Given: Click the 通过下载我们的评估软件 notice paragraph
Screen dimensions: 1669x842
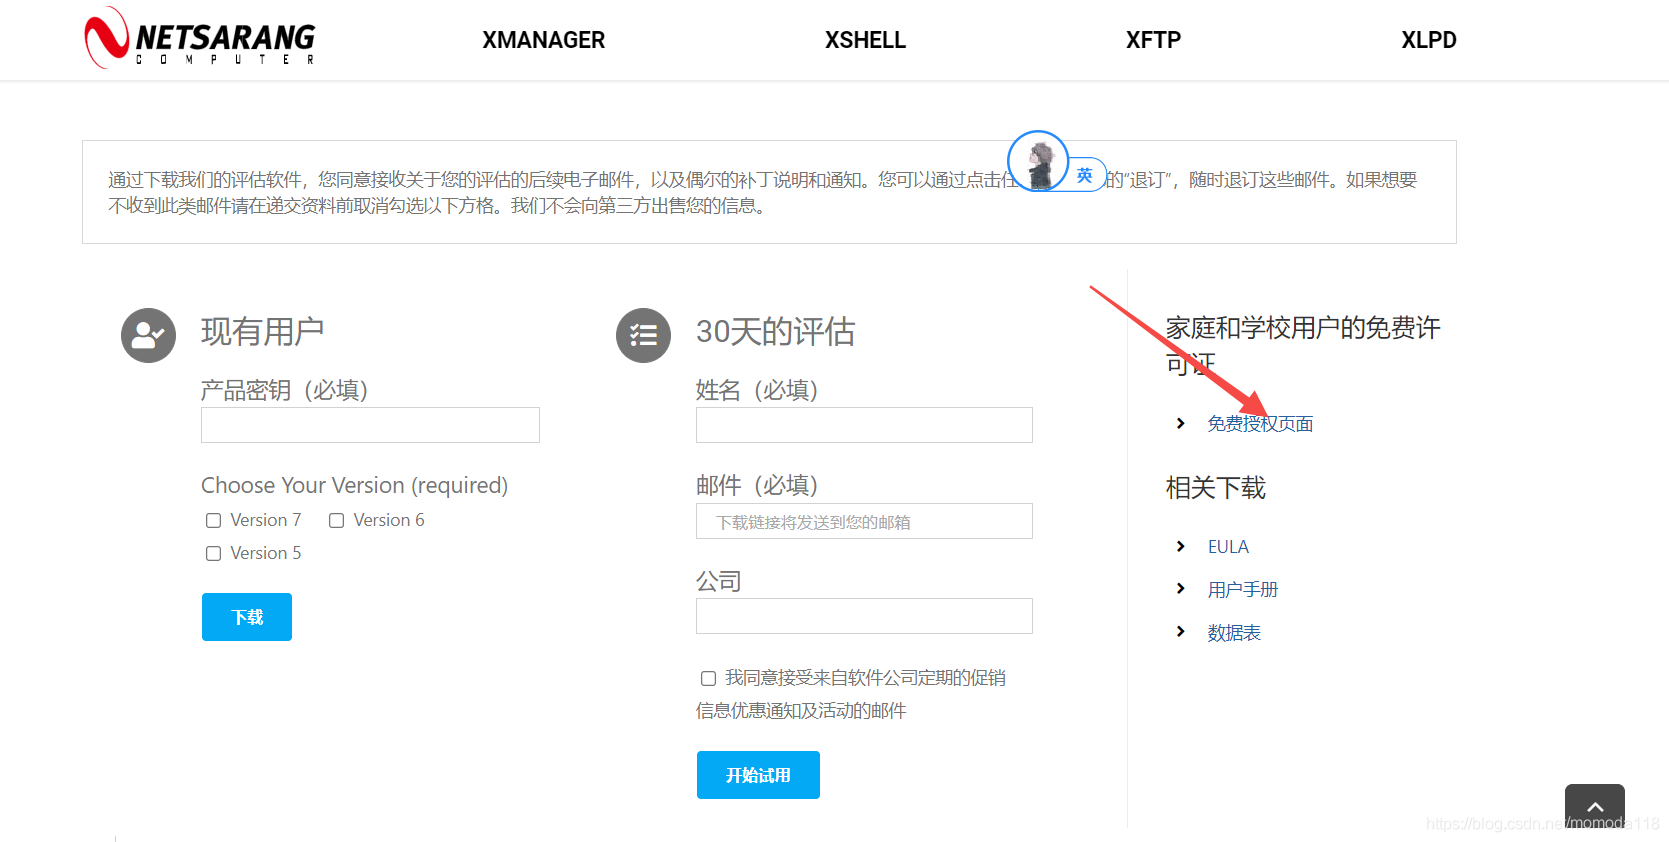Looking at the screenshot, I should 763,193.
